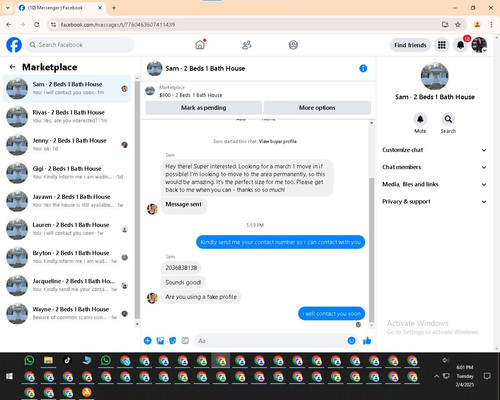Open the Friends icon in top navigation
The image size is (500, 400).
coord(247,45)
